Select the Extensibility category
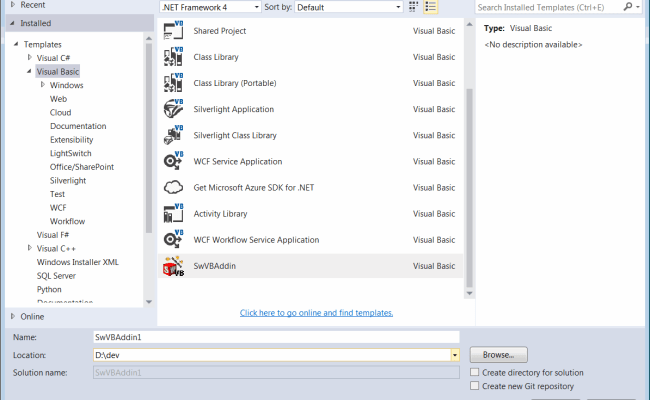 [x=72, y=140]
